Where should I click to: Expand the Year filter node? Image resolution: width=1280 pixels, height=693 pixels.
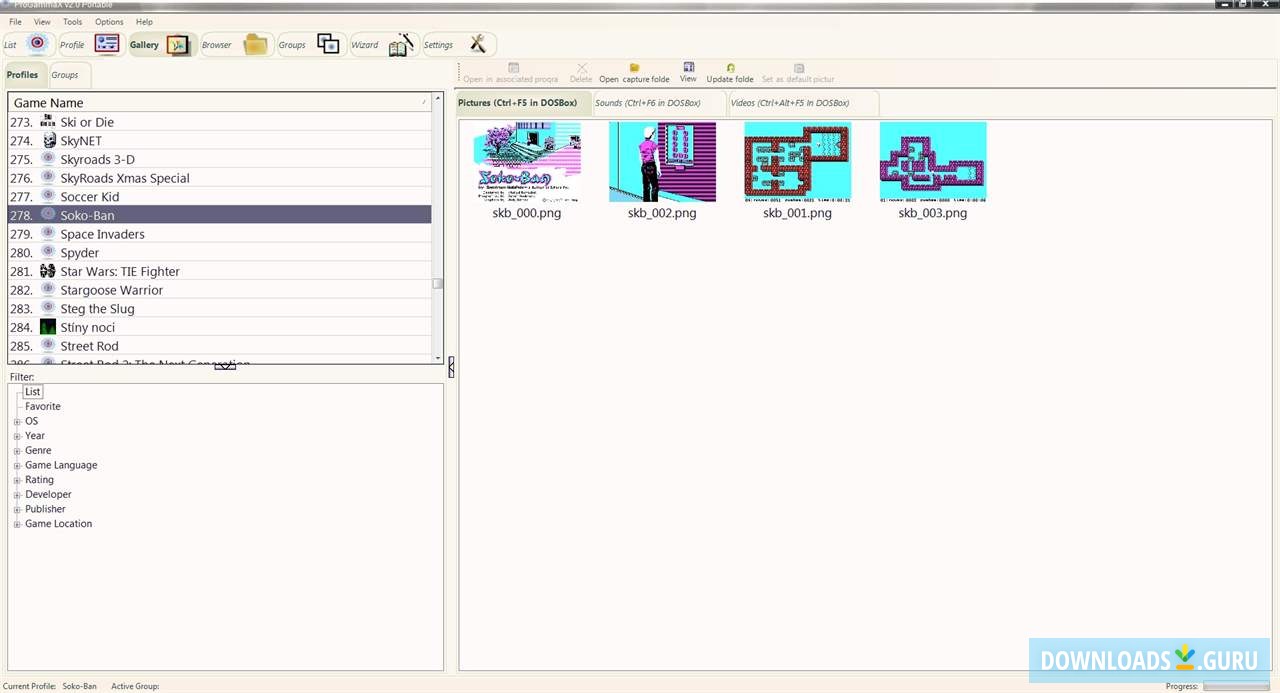point(17,436)
